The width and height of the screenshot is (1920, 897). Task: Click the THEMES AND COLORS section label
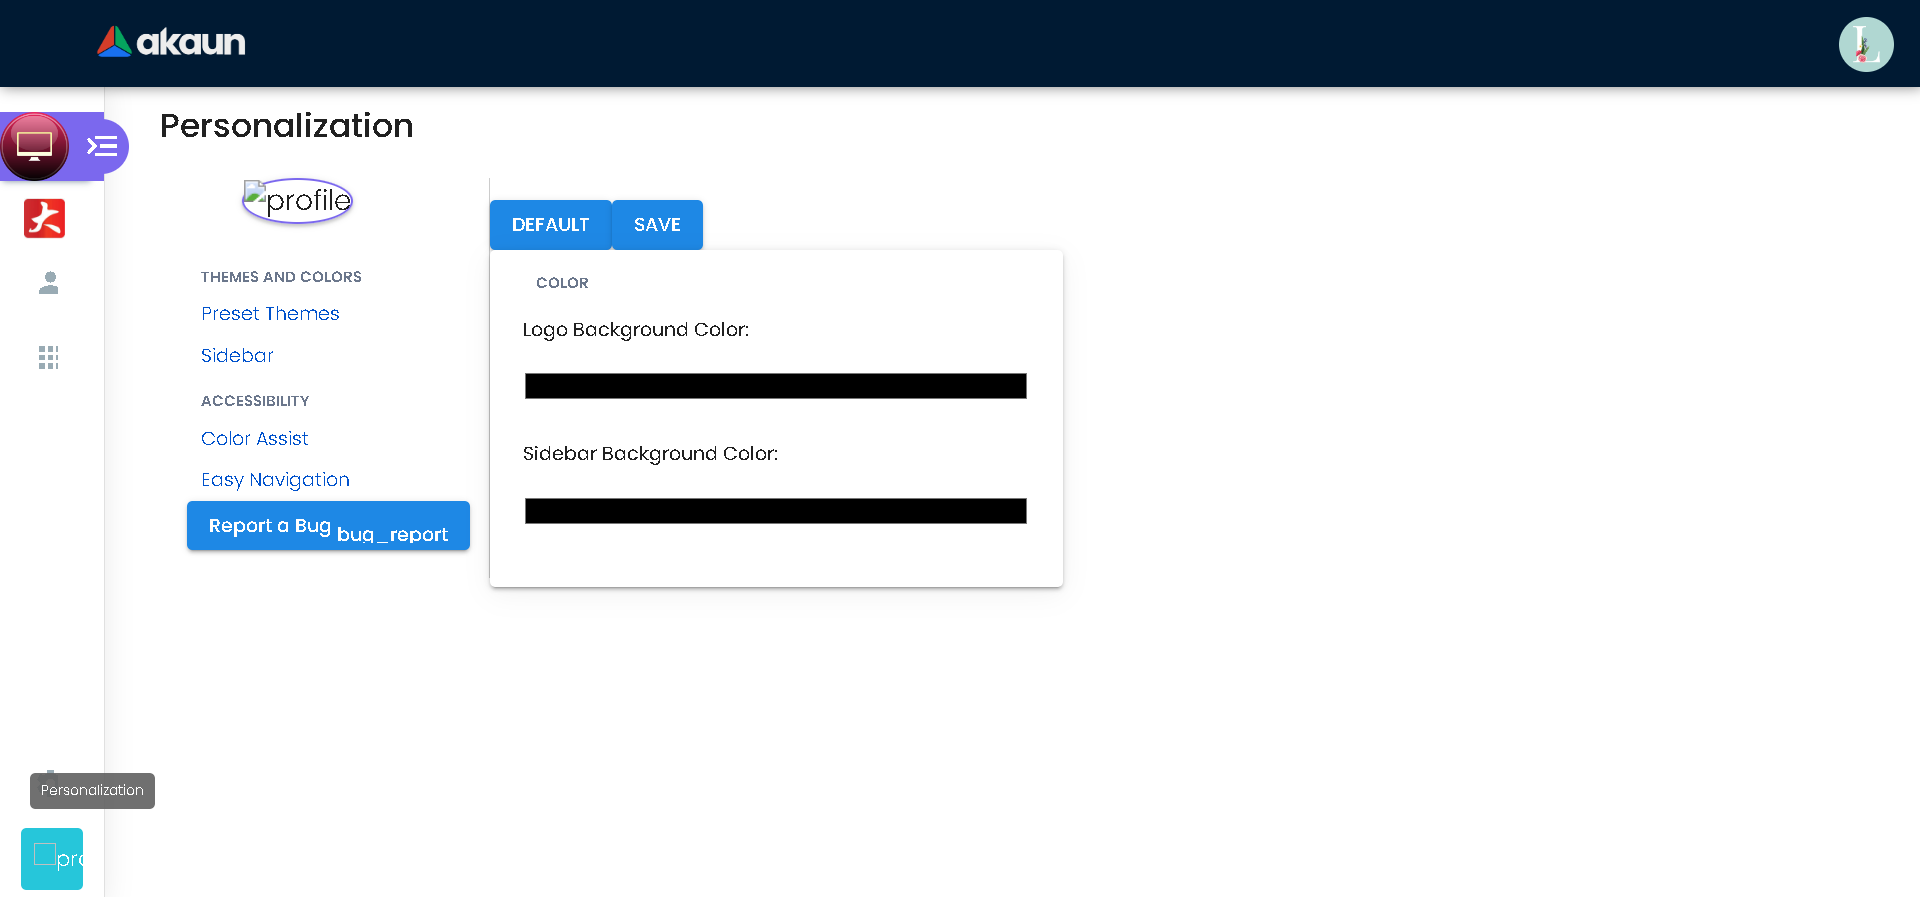click(x=281, y=277)
